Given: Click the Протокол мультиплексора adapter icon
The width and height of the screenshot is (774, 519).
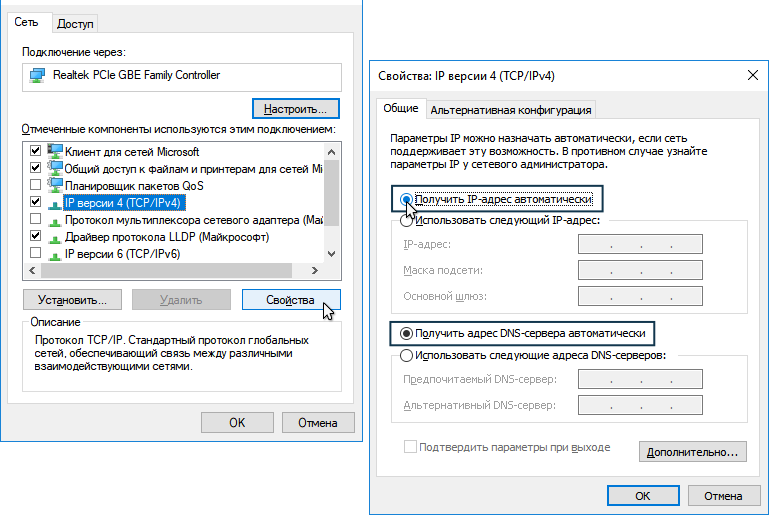Looking at the screenshot, I should pyautogui.click(x=55, y=219).
